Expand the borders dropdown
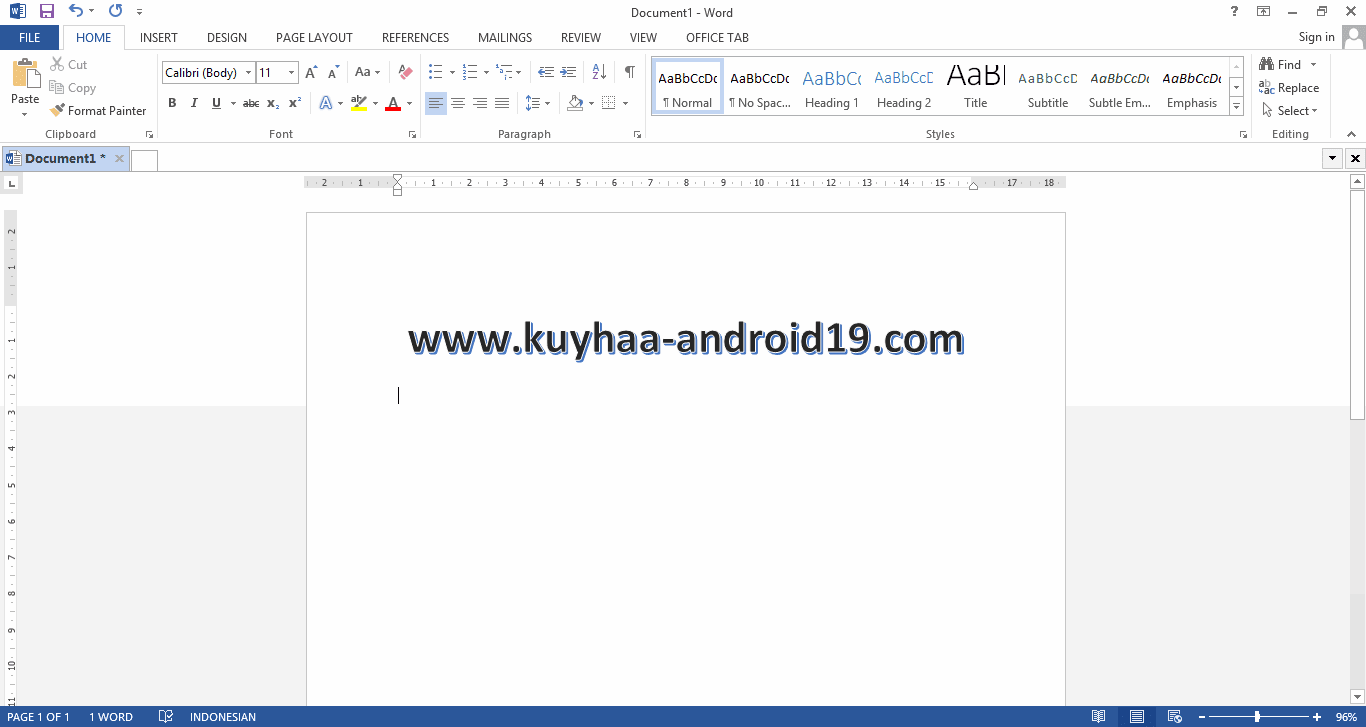This screenshot has height=727, width=1366. pyautogui.click(x=625, y=103)
